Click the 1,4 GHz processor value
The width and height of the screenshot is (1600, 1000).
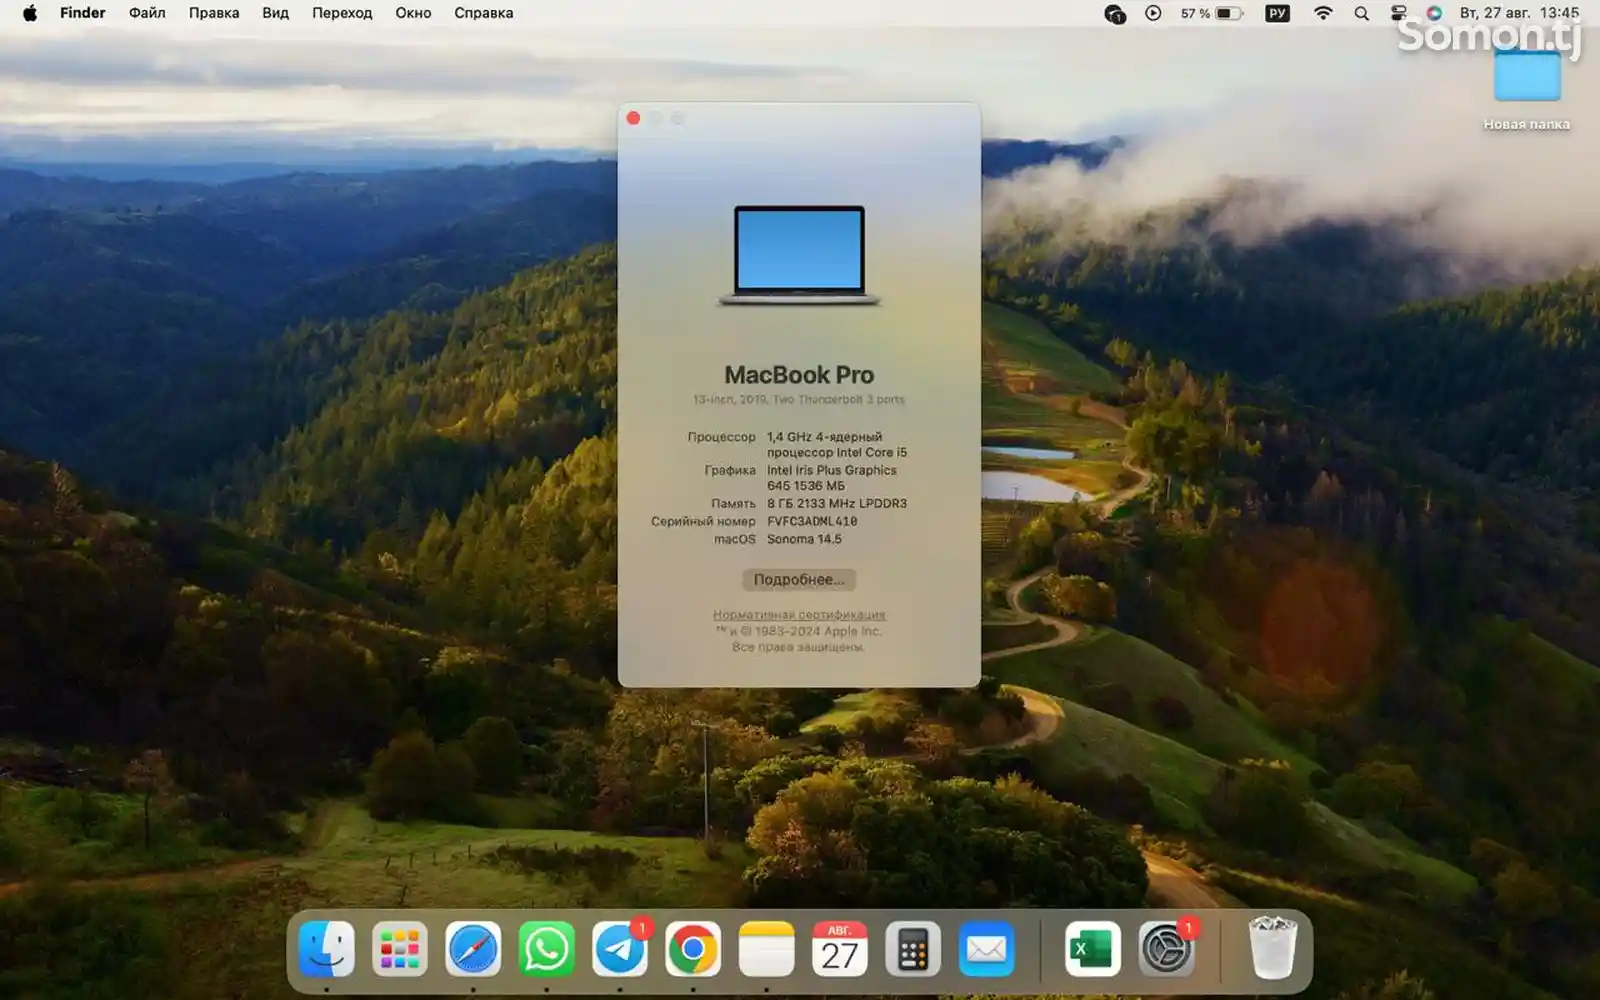837,445
